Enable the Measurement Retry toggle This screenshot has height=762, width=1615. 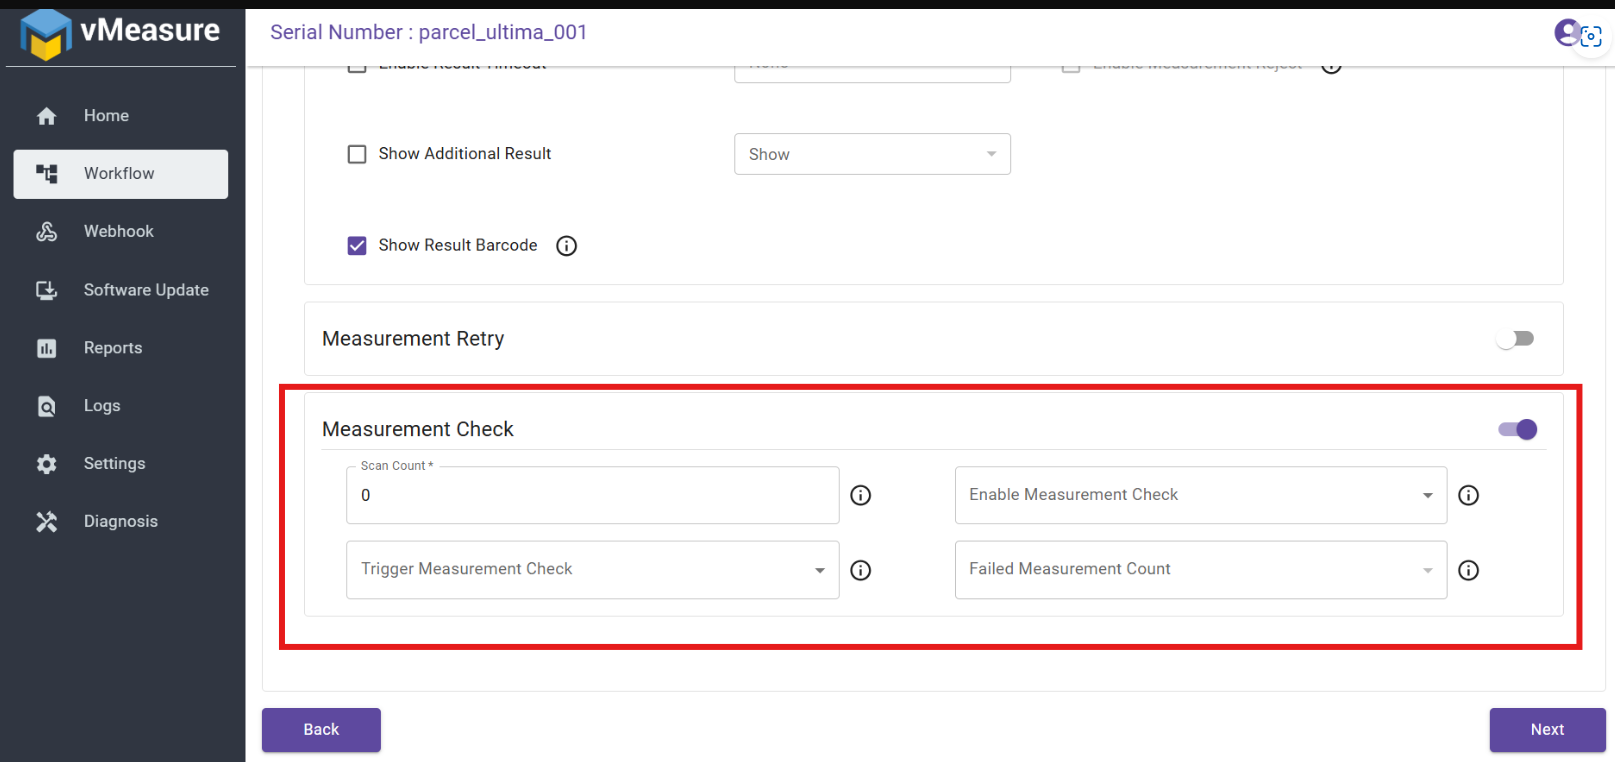[x=1515, y=339]
